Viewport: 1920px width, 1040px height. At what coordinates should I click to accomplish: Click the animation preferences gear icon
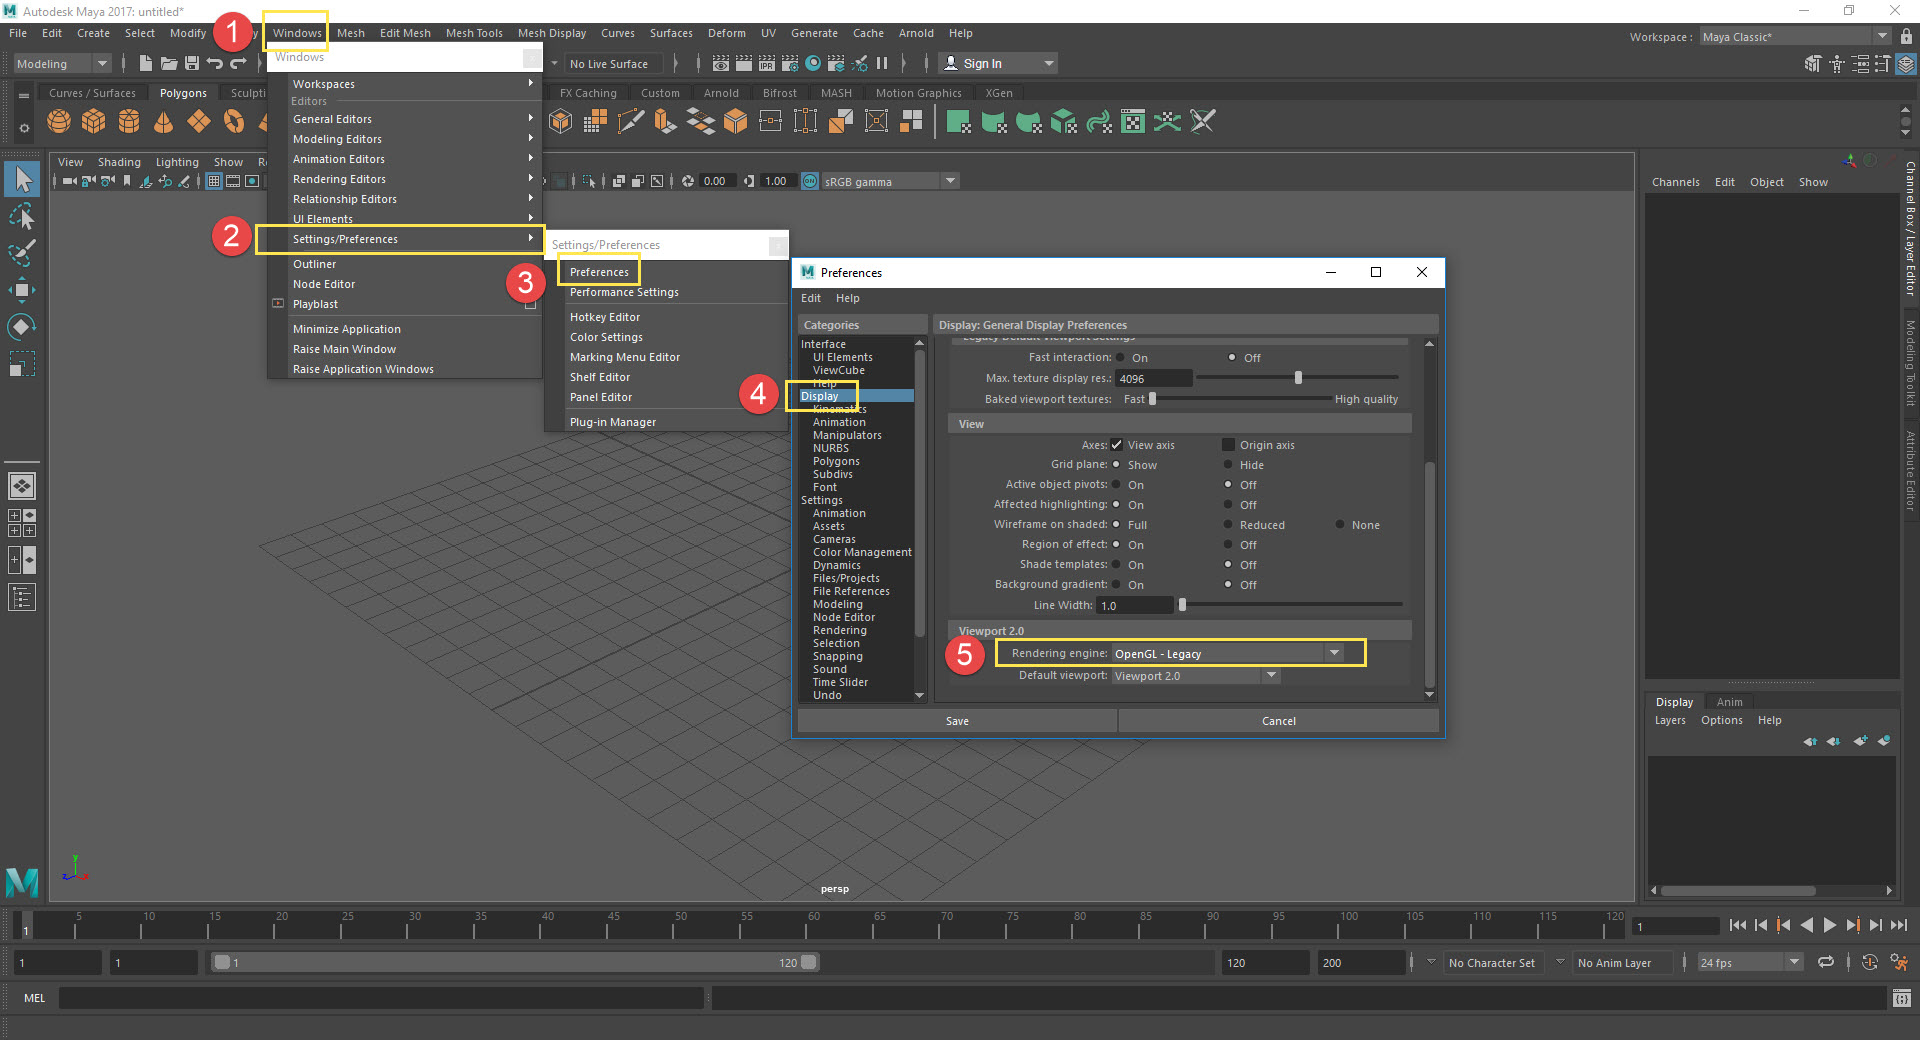[1899, 962]
